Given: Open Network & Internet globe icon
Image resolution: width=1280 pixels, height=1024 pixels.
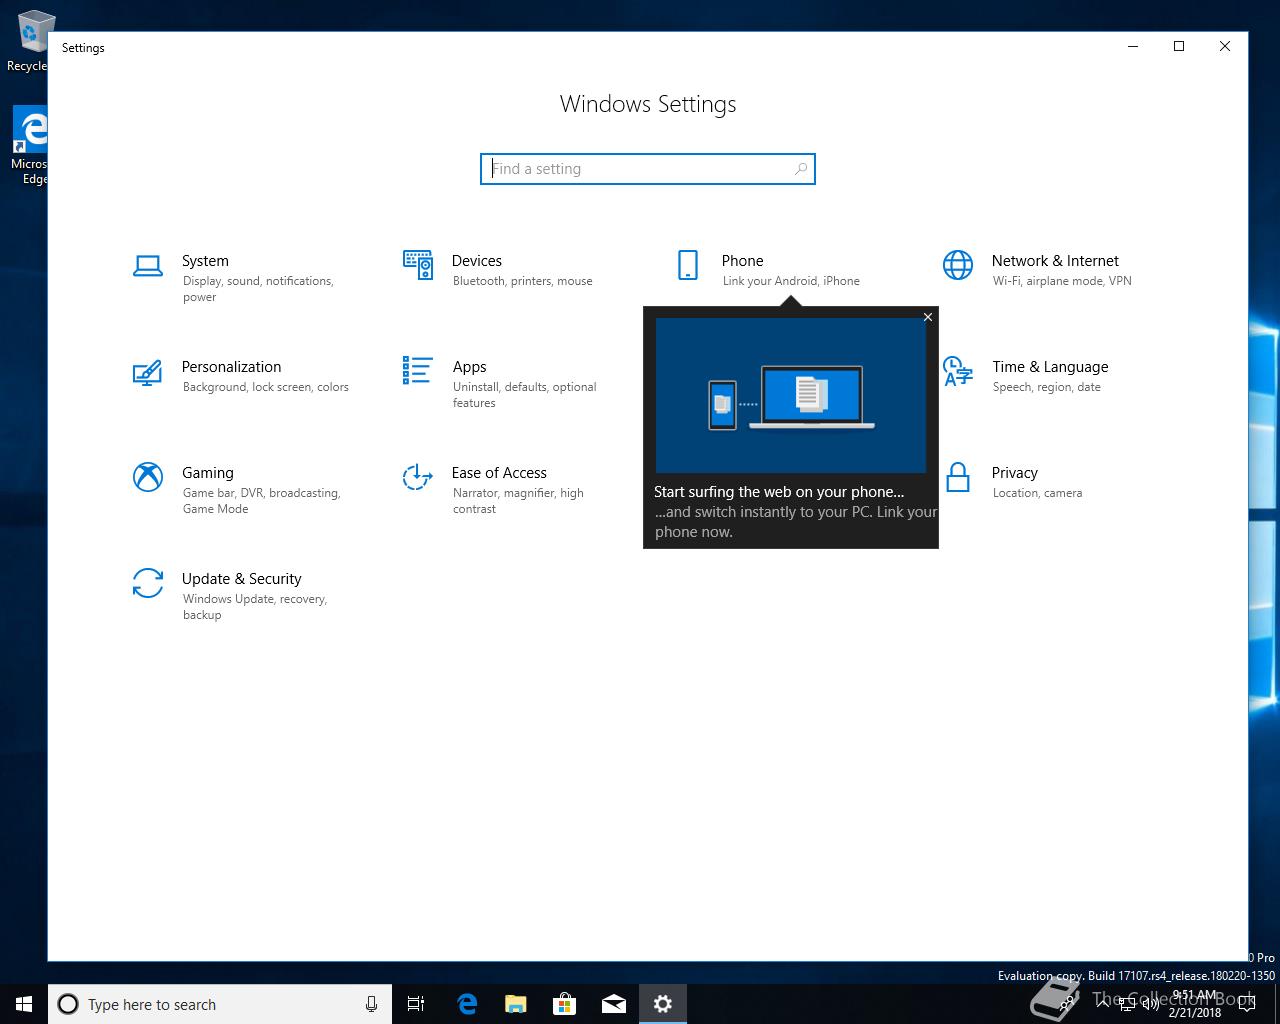Looking at the screenshot, I should coord(958,265).
